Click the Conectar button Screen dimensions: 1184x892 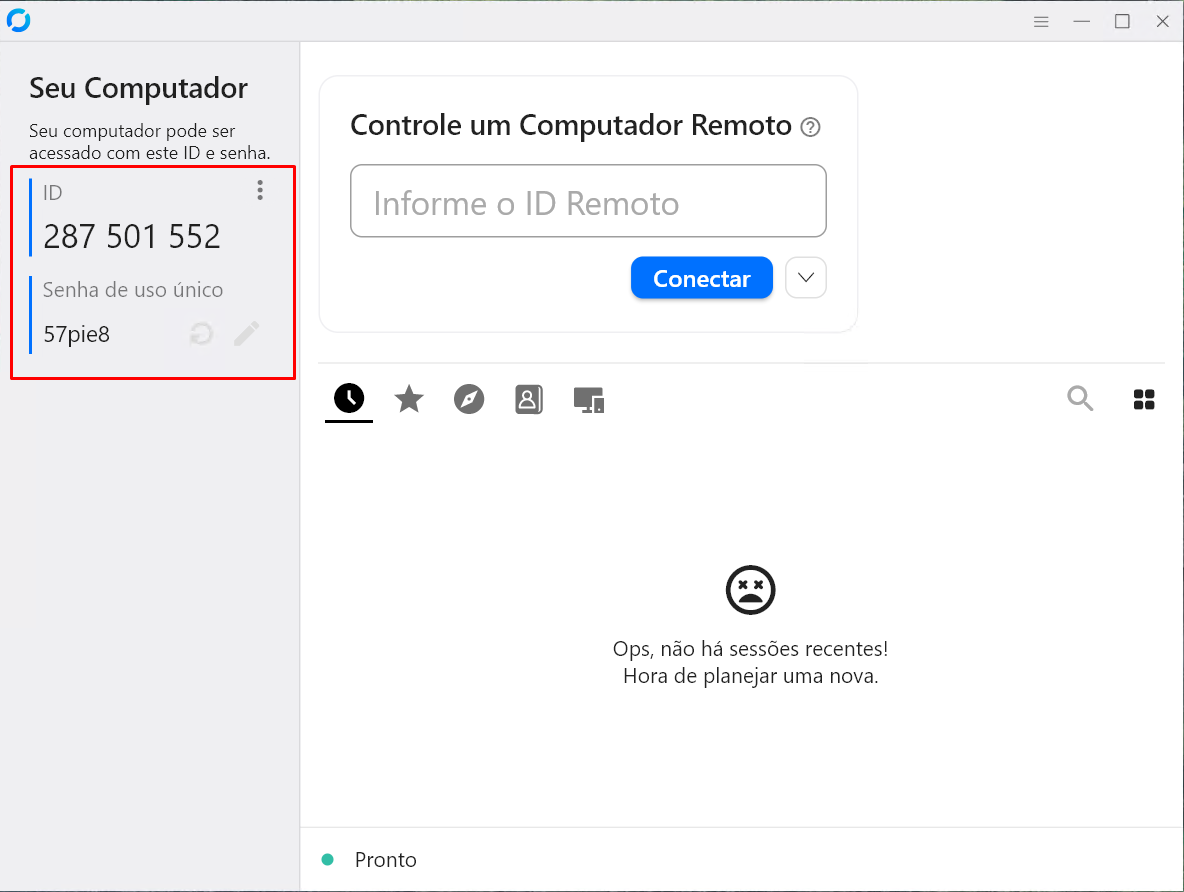tap(701, 278)
